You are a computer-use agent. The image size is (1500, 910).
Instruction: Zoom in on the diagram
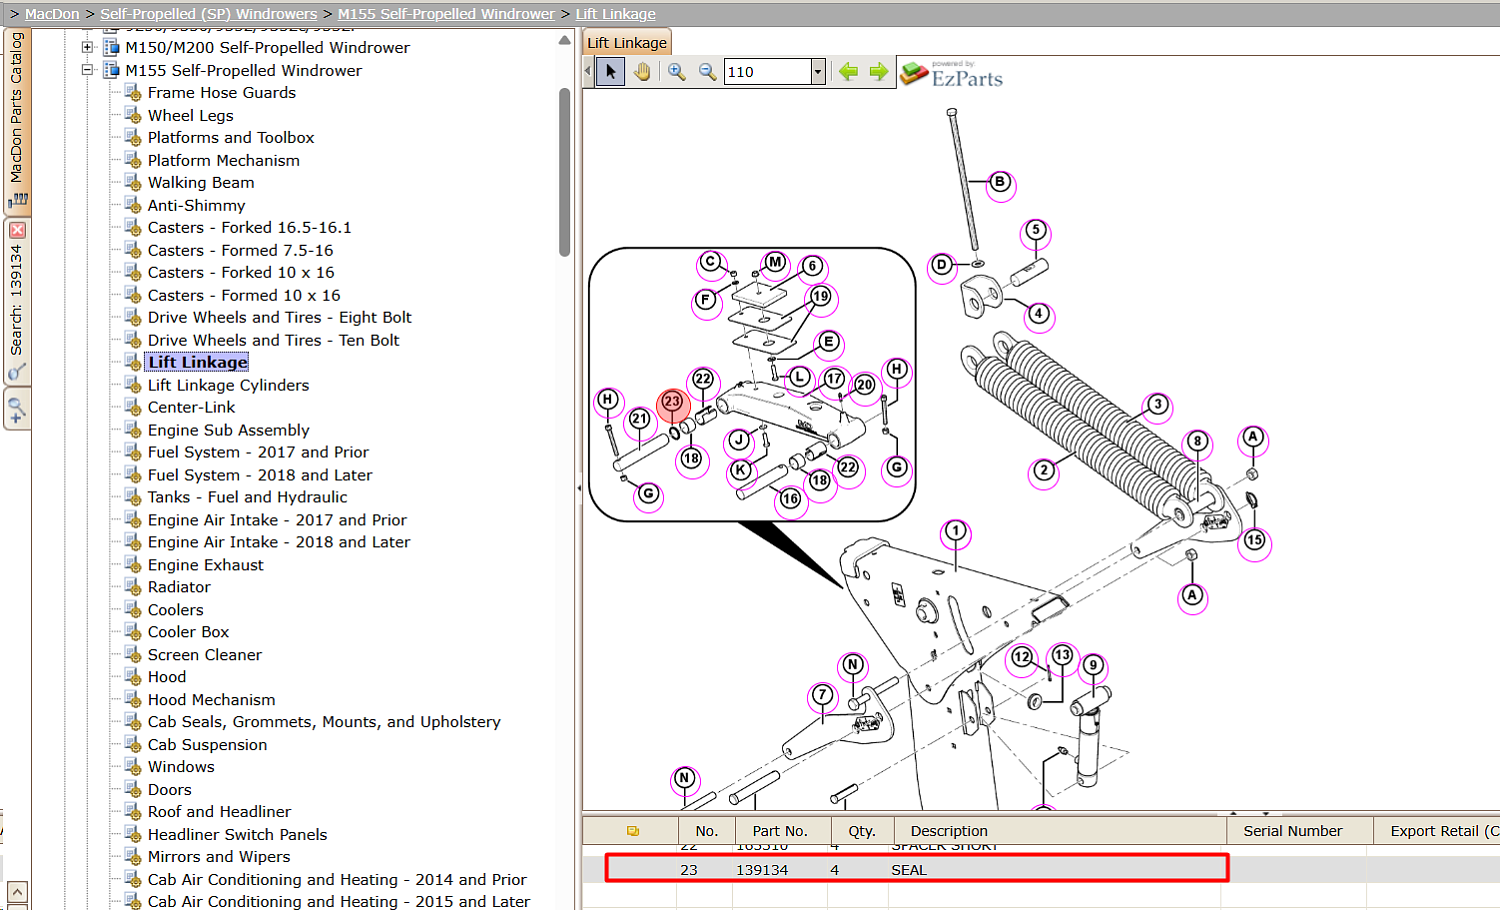677,72
